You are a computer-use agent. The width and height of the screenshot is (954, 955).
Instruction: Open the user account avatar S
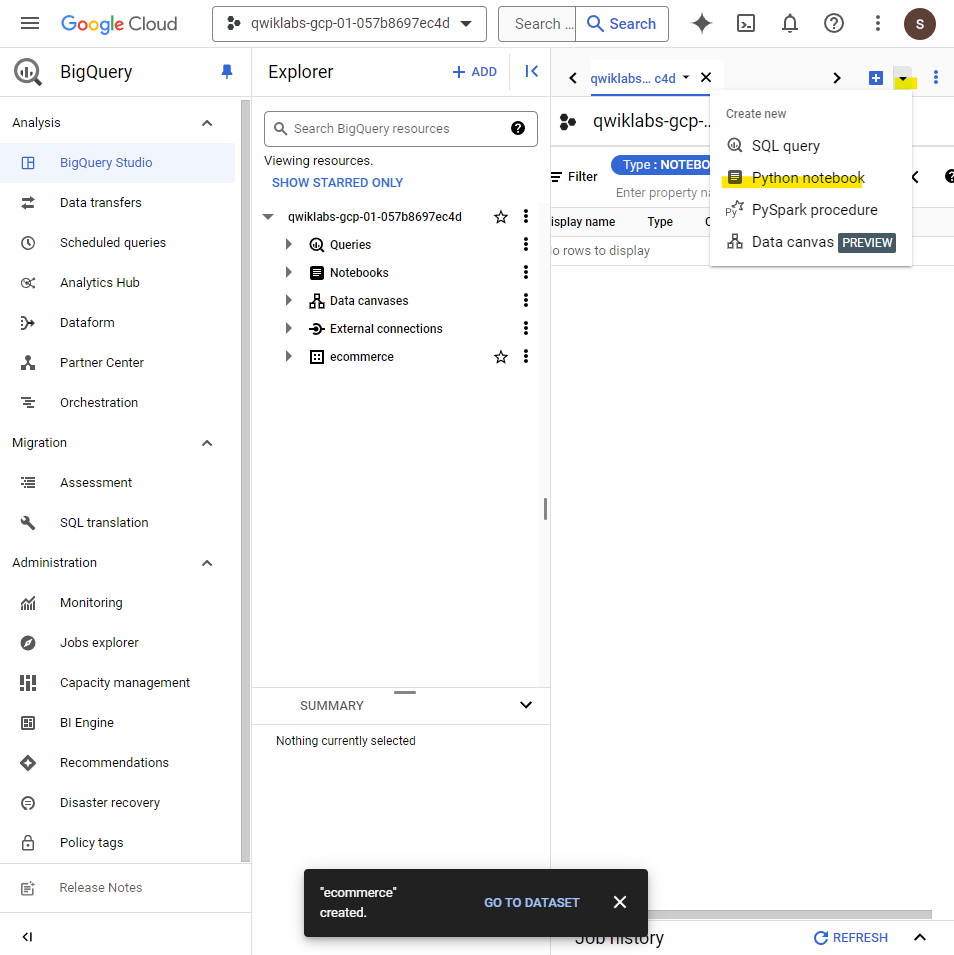[x=919, y=24]
